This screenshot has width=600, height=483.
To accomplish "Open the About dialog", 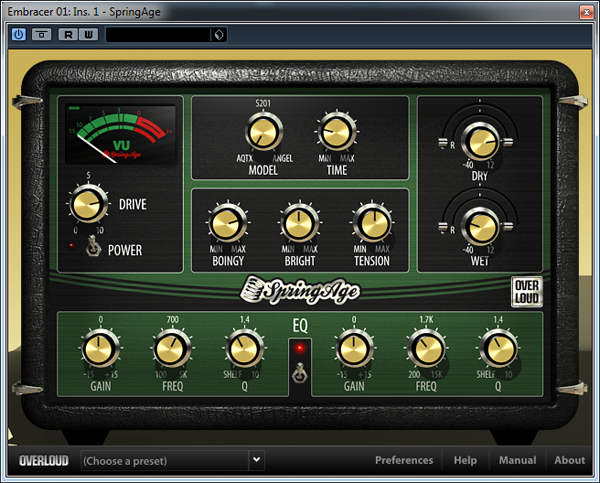I will click(x=569, y=460).
